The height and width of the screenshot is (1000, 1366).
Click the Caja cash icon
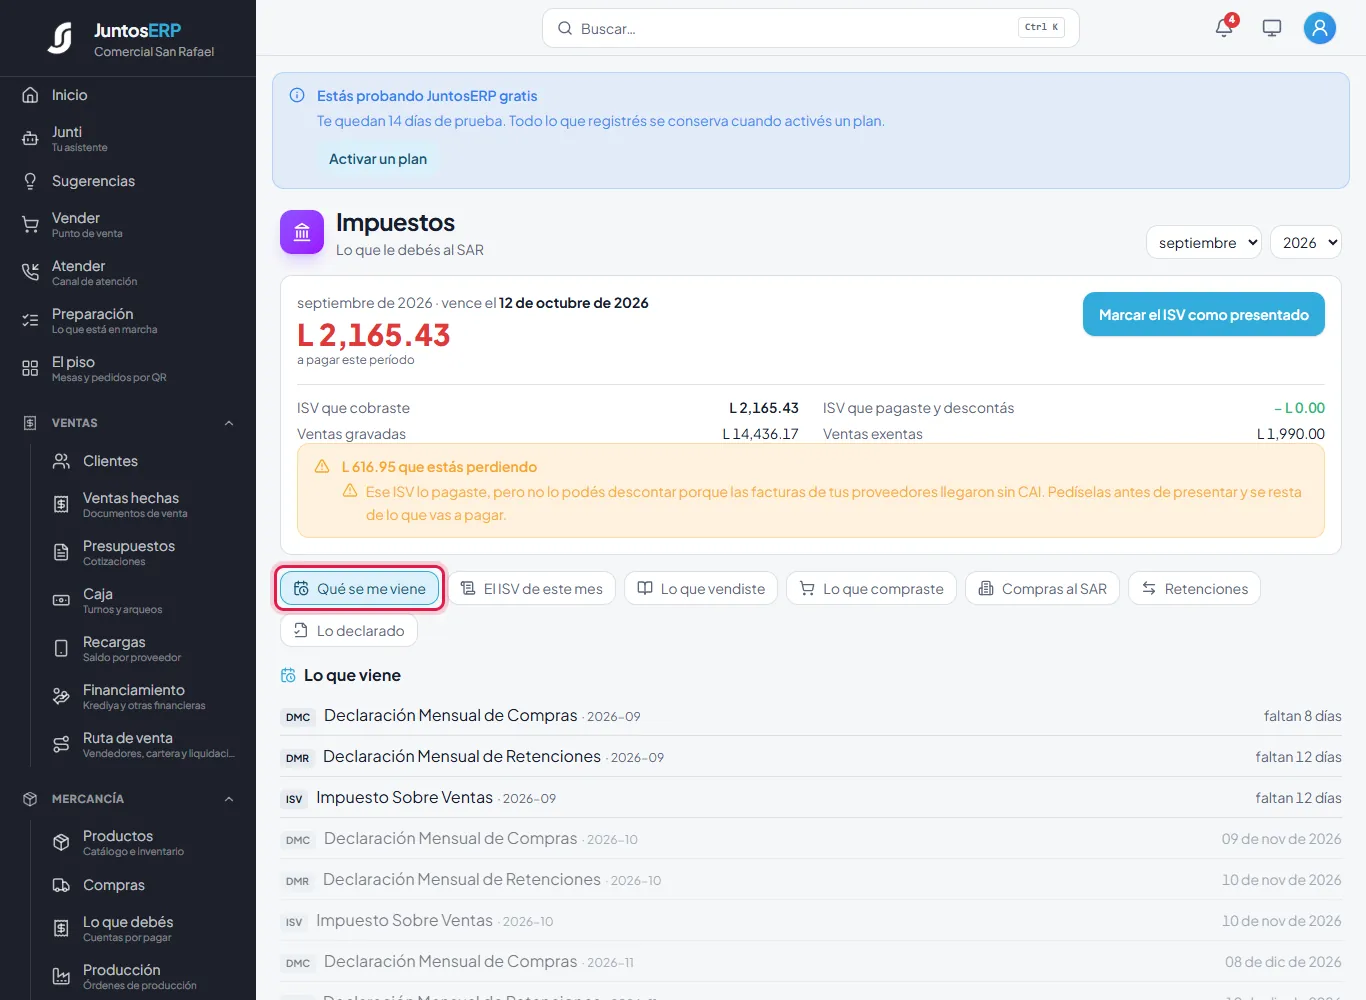coord(61,601)
